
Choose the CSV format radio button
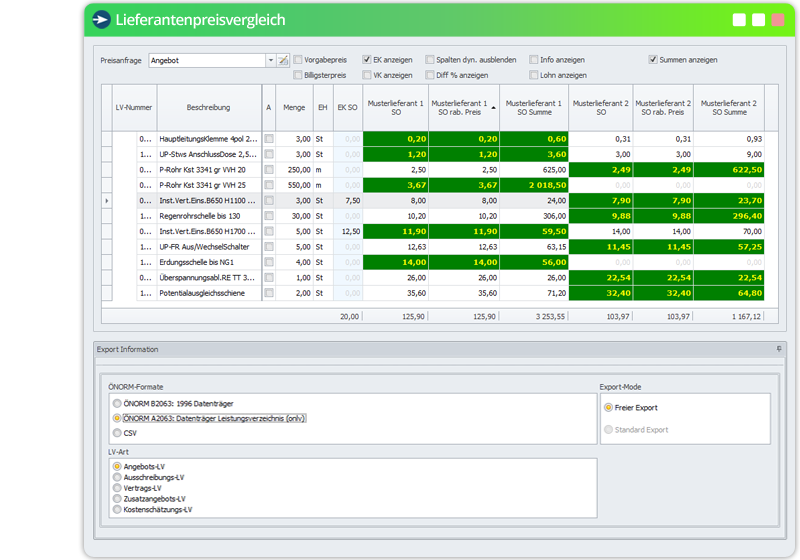click(x=117, y=433)
